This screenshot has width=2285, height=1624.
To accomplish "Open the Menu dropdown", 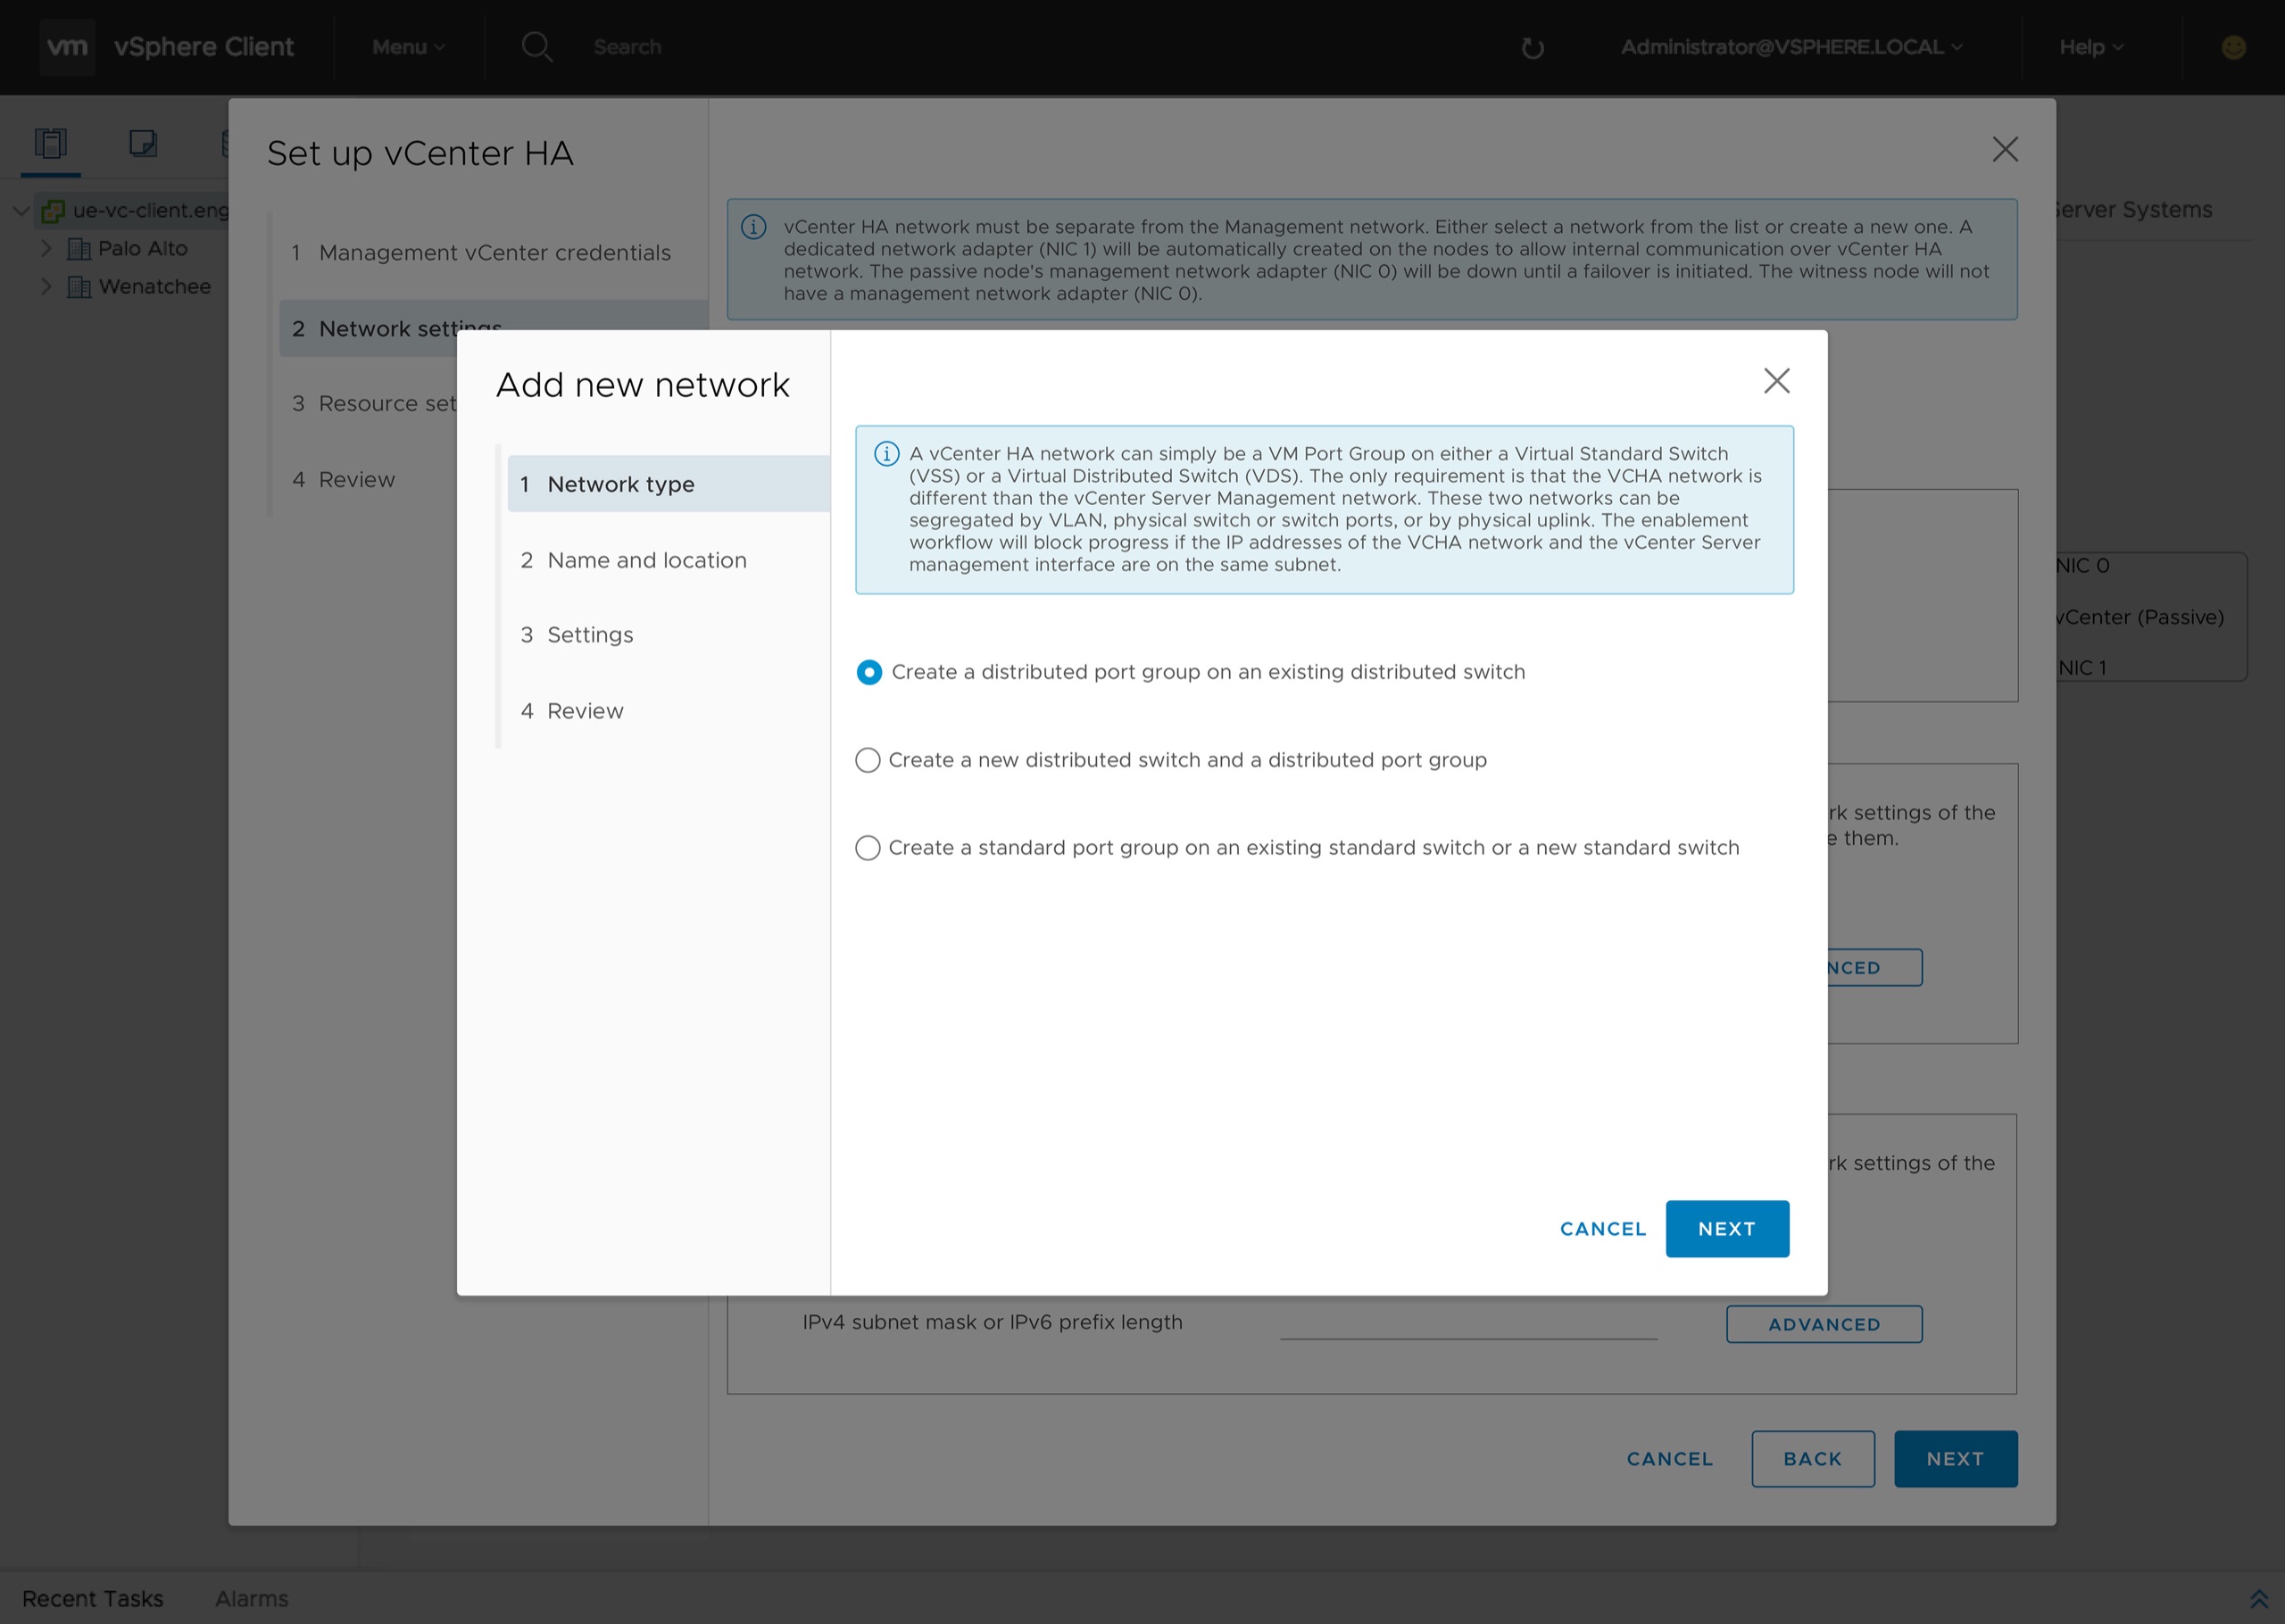I will (408, 47).
